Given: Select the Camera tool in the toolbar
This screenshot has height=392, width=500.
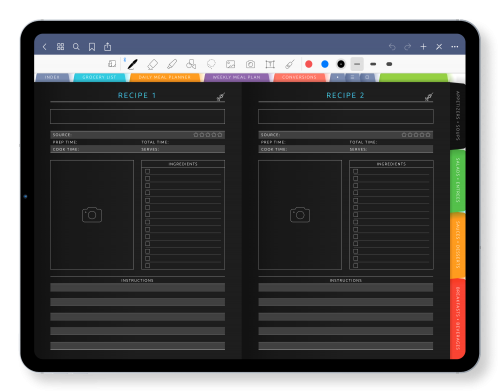Looking at the screenshot, I should point(250,64).
